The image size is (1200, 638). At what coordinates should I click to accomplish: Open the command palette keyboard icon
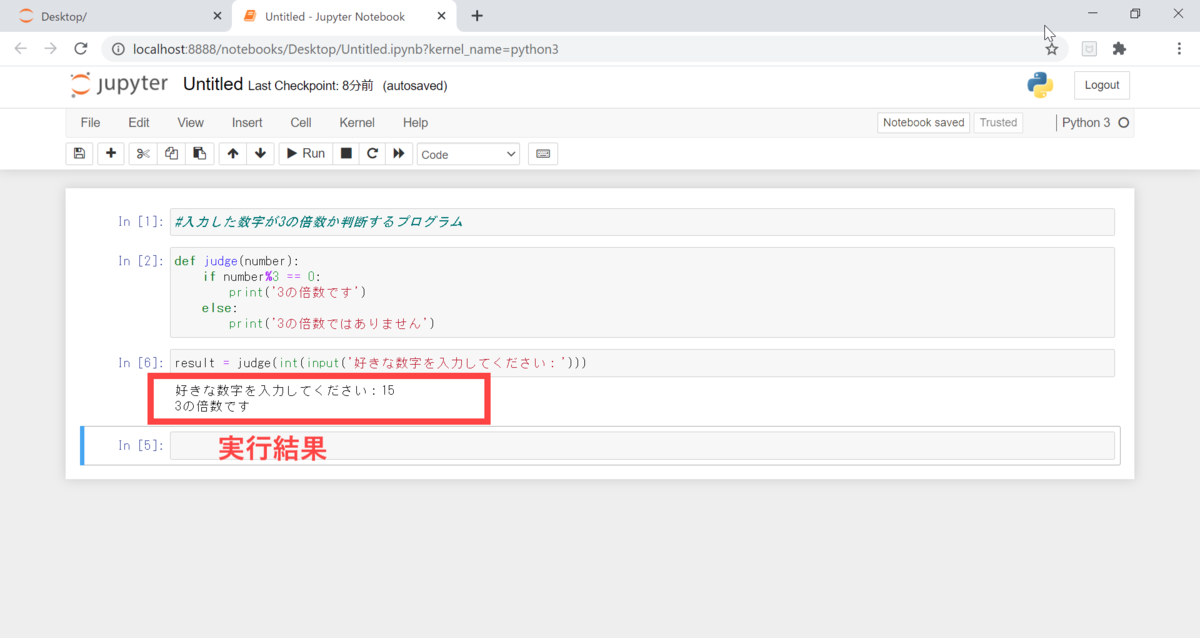(543, 153)
